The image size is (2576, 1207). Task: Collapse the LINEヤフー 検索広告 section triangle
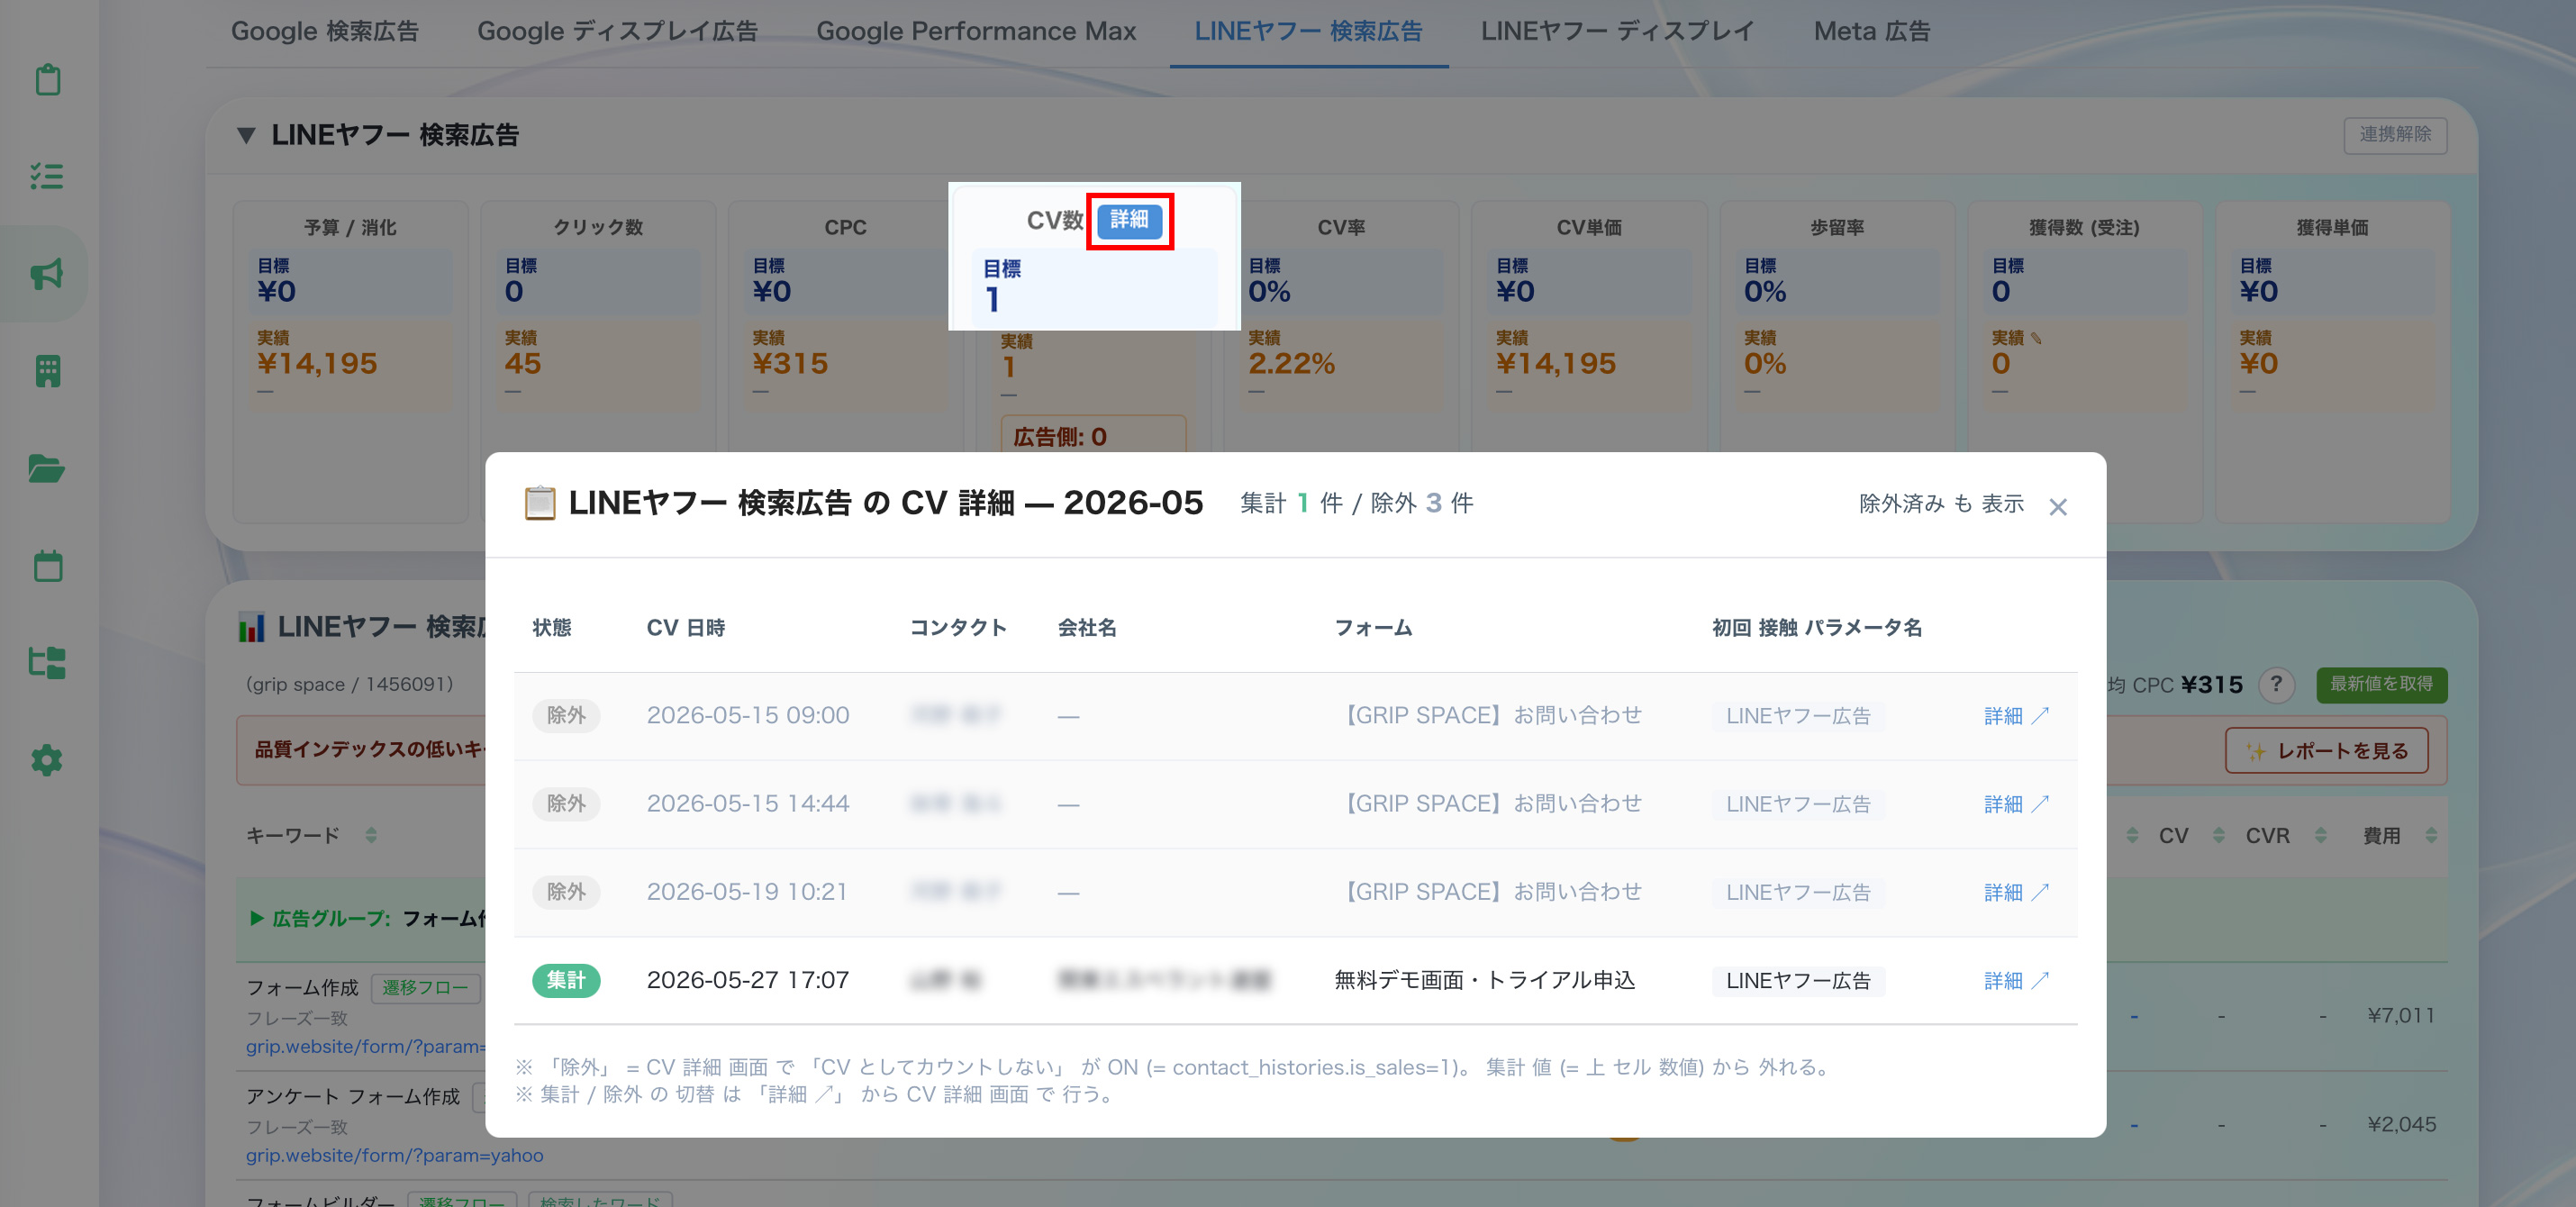tap(246, 135)
